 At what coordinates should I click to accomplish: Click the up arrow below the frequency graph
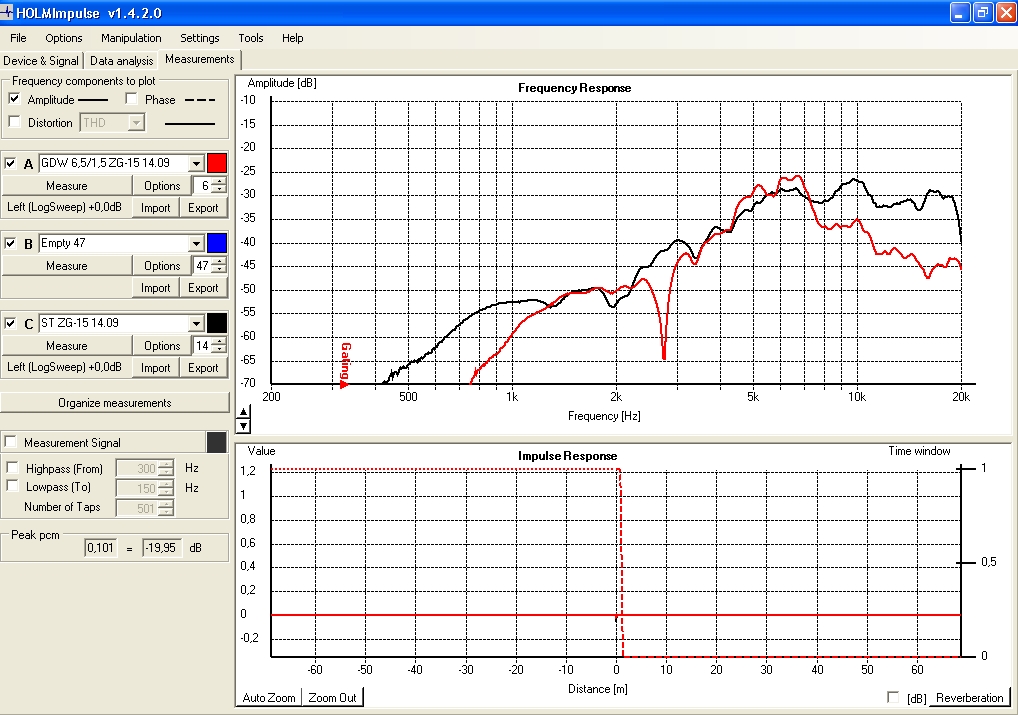coord(243,412)
